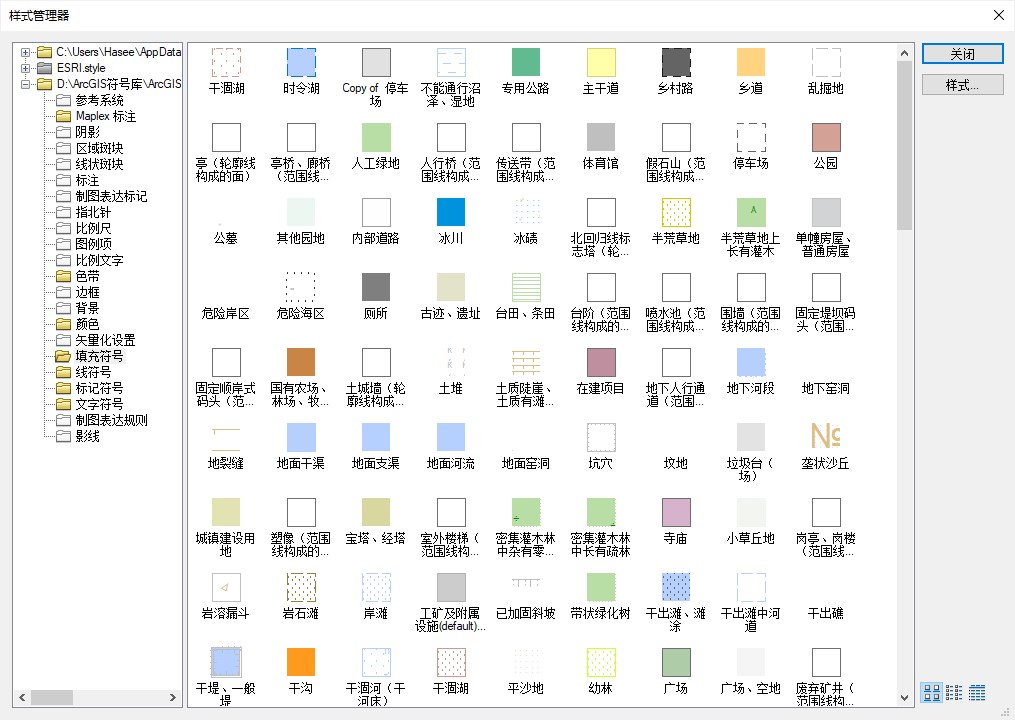Select the 厕所 dark gray symbol
Screen dimensions: 1015x720
pos(376,287)
